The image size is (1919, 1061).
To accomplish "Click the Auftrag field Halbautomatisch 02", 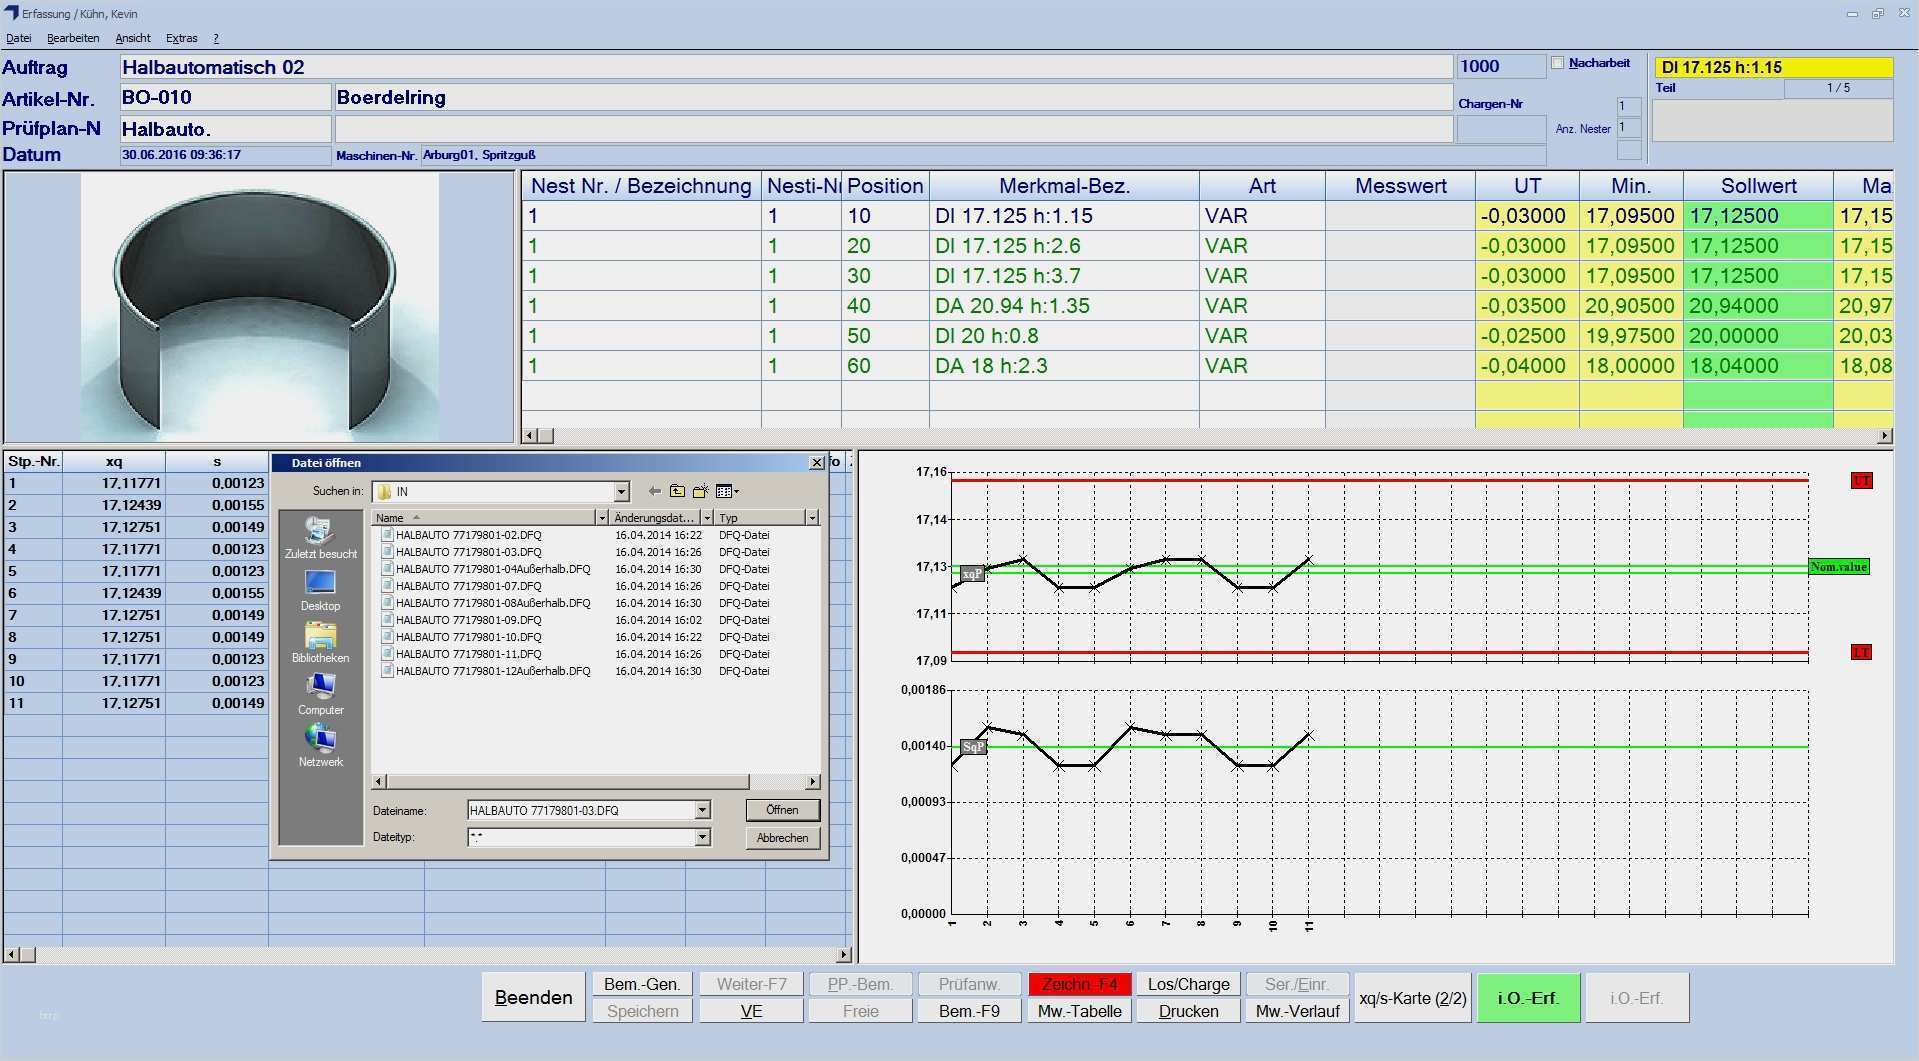I will [786, 67].
